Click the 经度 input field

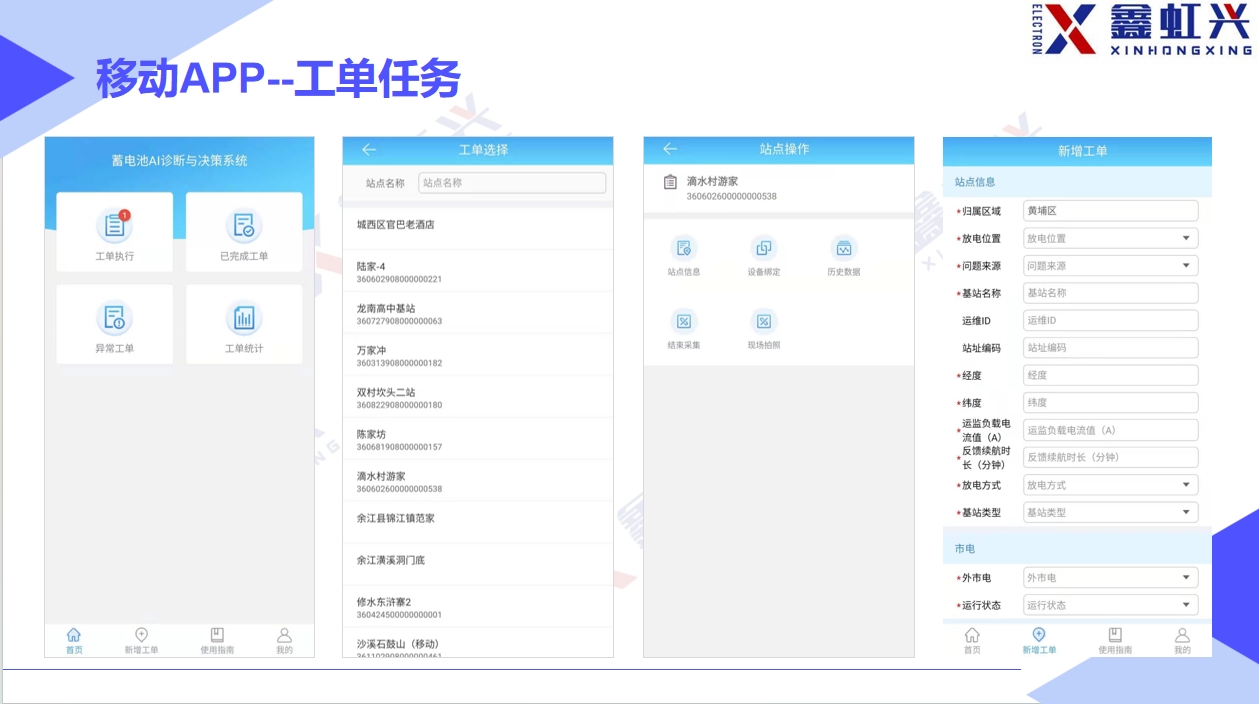pos(1110,375)
